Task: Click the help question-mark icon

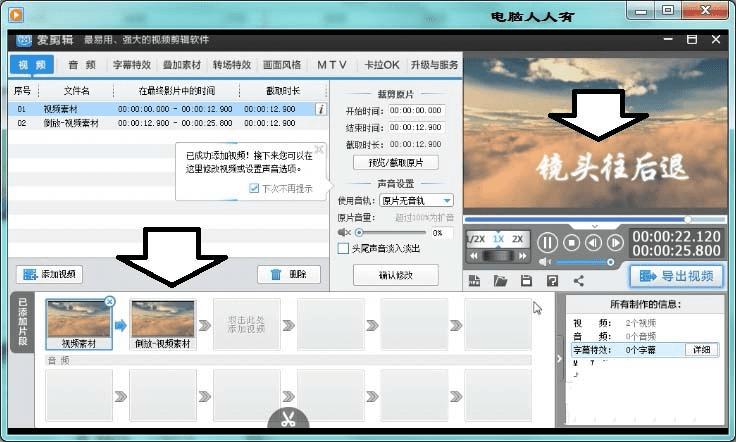Action: [x=552, y=281]
